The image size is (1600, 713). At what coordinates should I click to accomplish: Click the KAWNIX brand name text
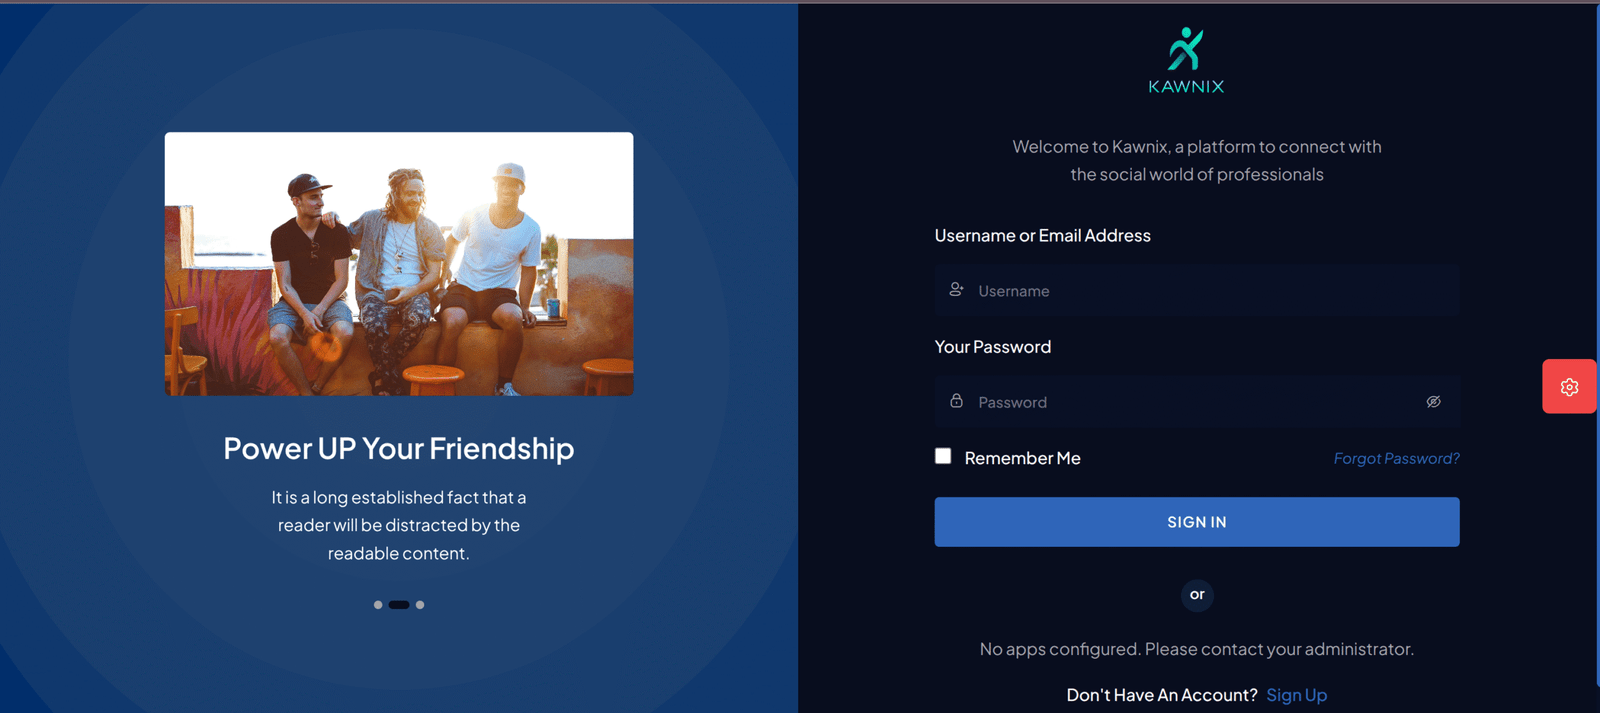click(x=1186, y=87)
